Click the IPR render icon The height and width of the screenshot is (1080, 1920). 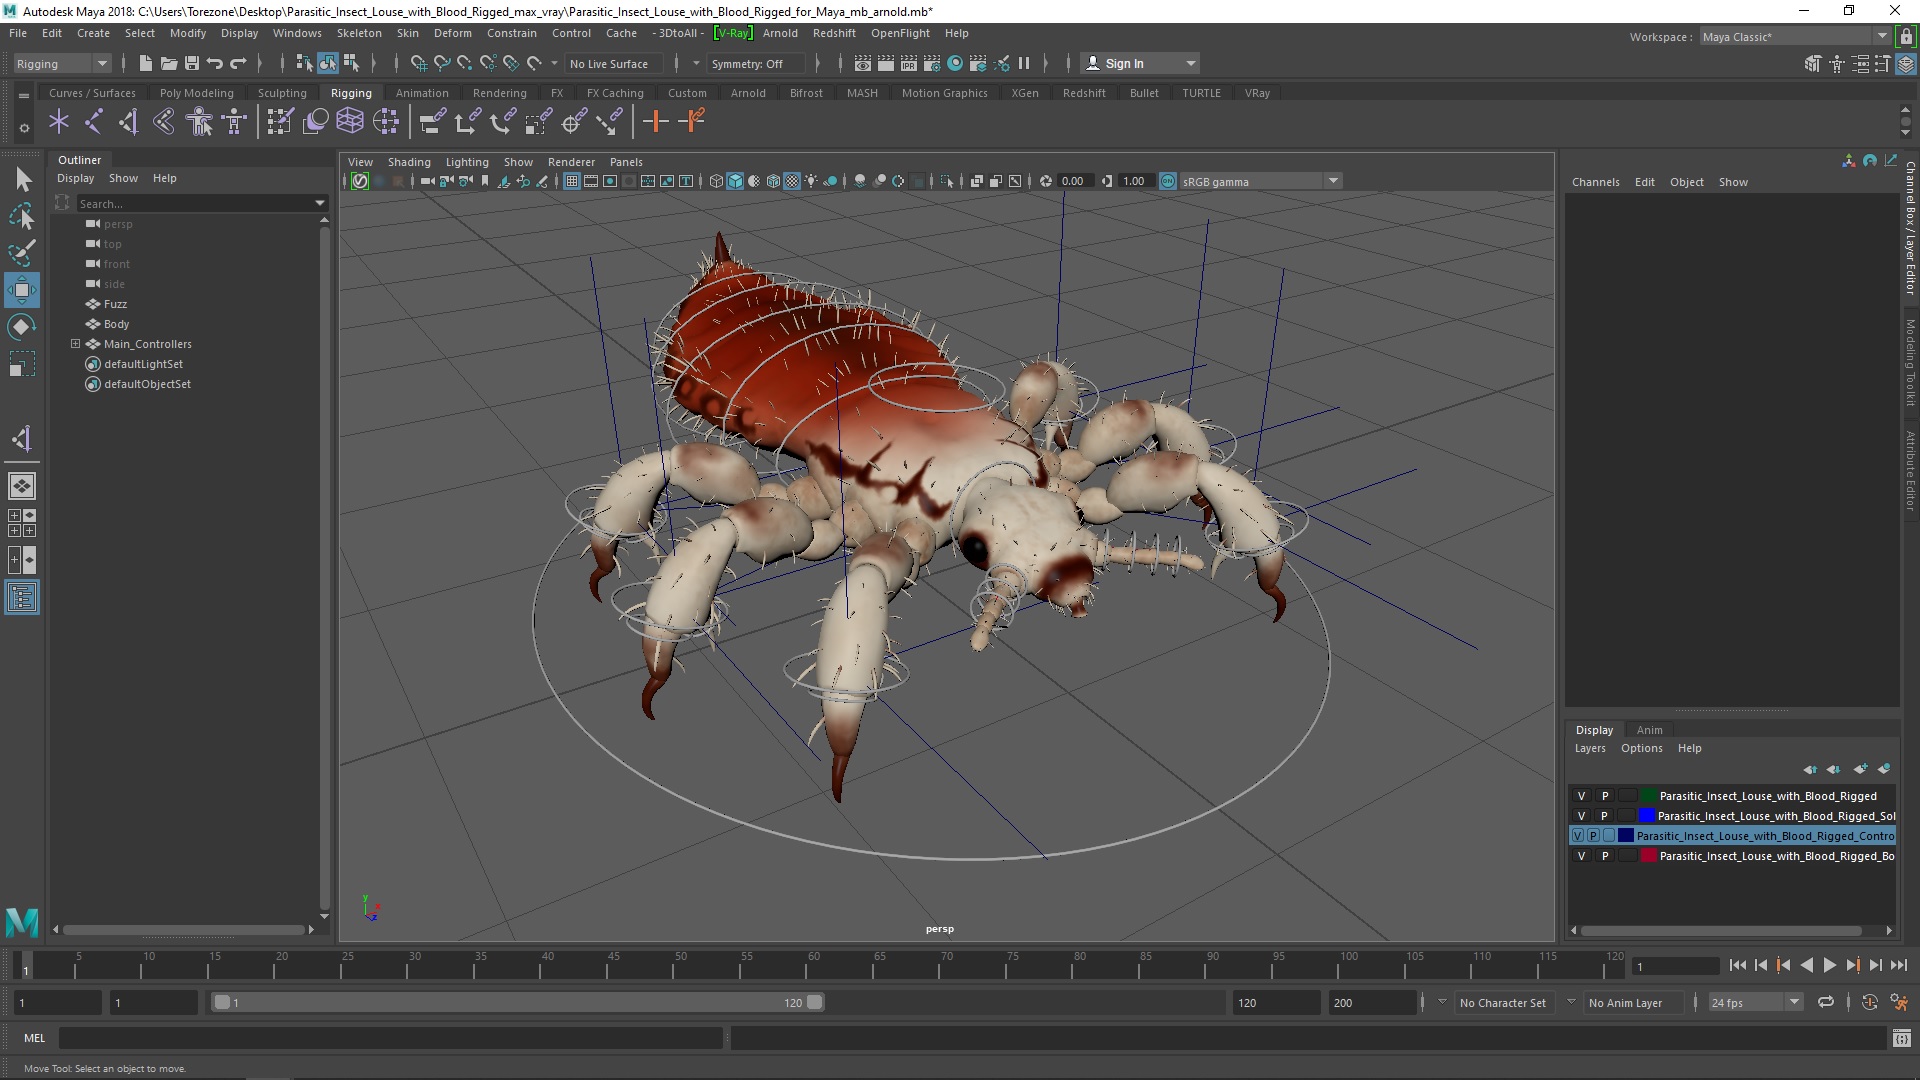909,63
